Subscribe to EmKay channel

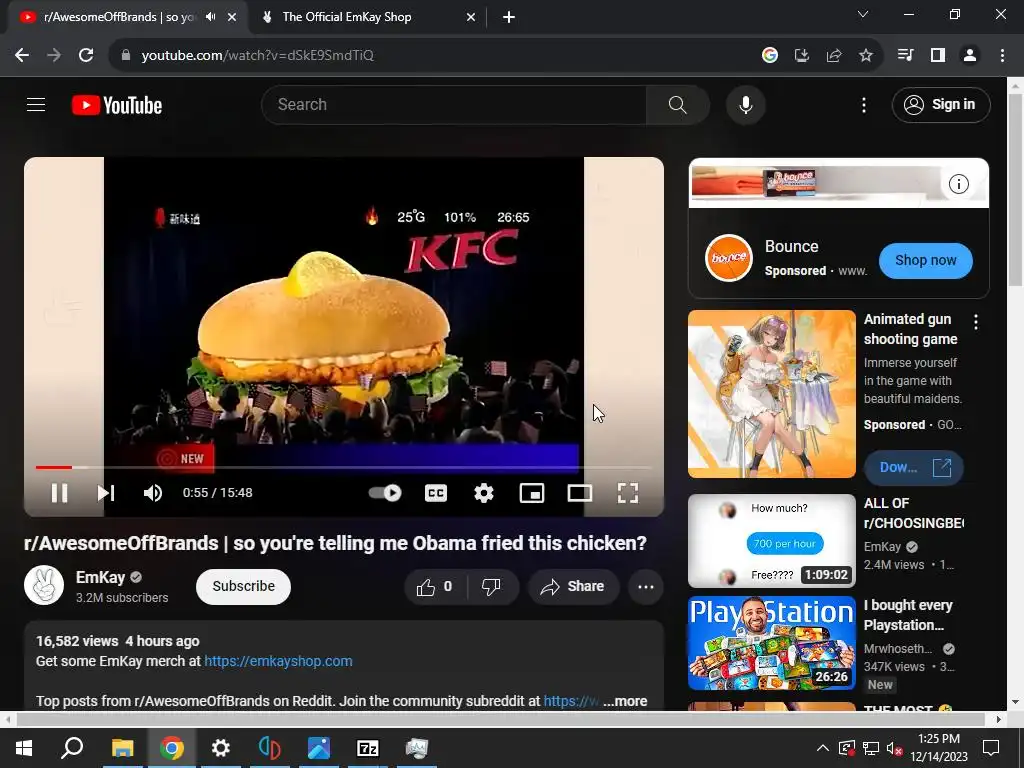point(244,586)
